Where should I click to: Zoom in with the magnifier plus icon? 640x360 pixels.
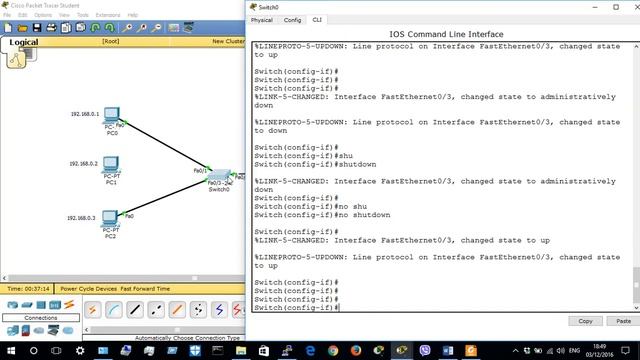(127, 28)
